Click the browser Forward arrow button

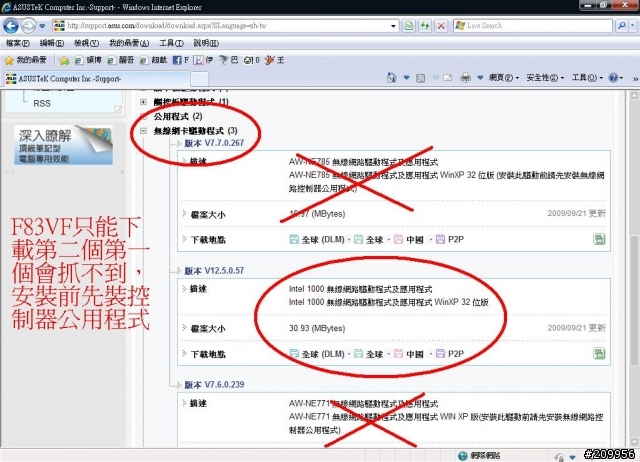(28, 26)
